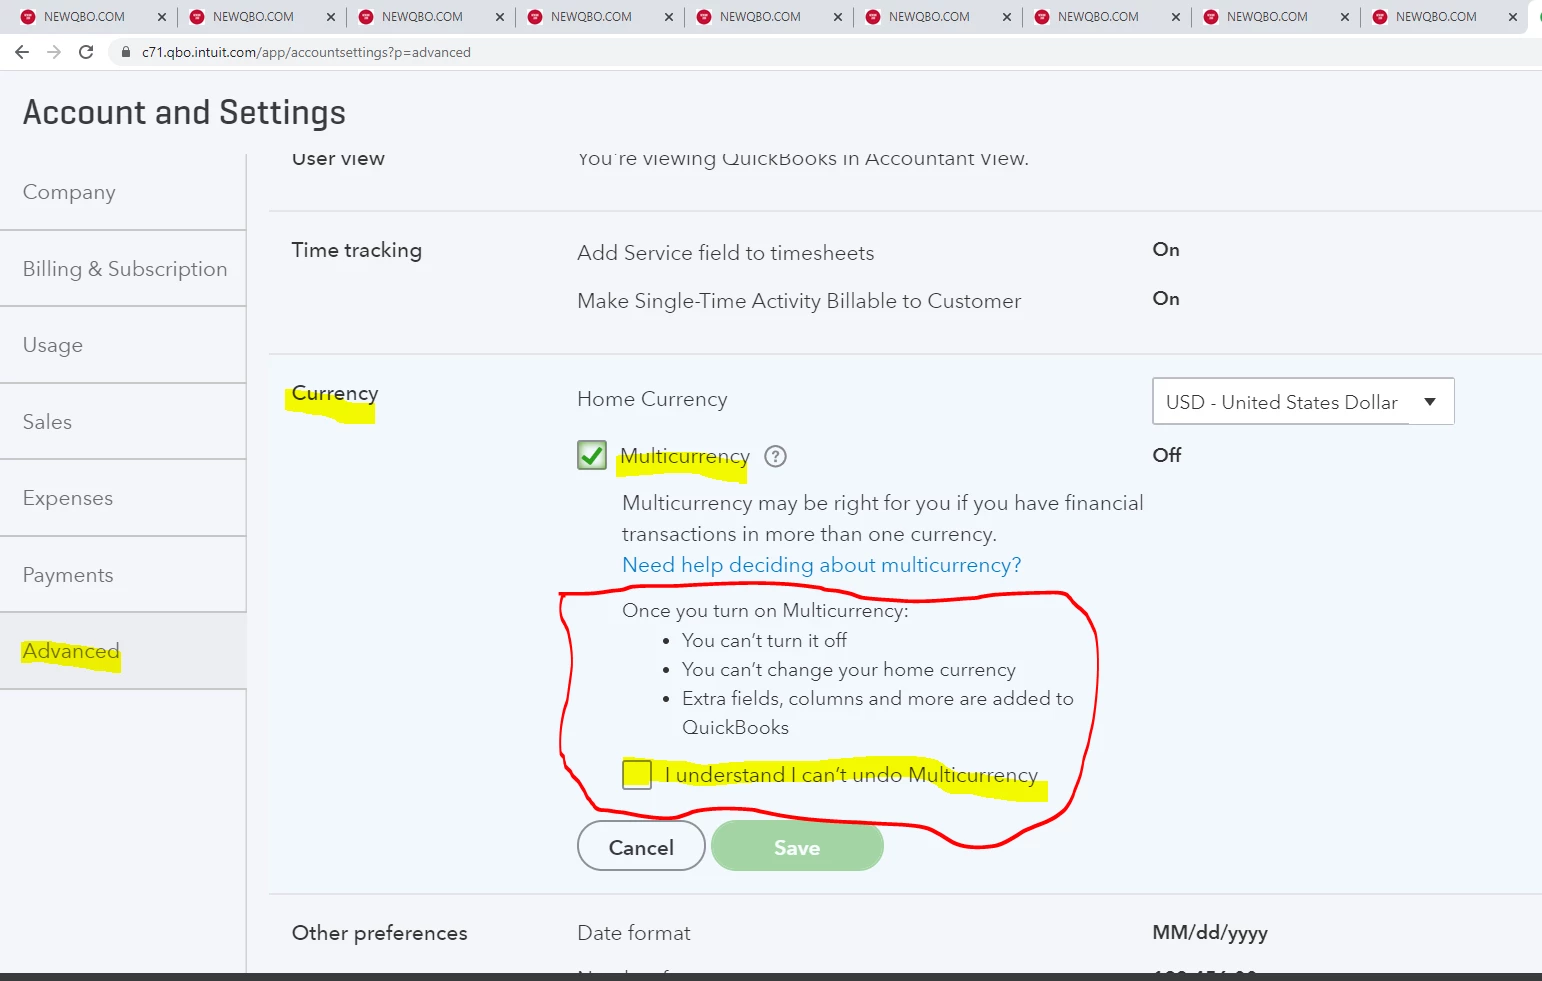
Task: Uncheck the Multicurrency checkbox
Action: point(592,455)
